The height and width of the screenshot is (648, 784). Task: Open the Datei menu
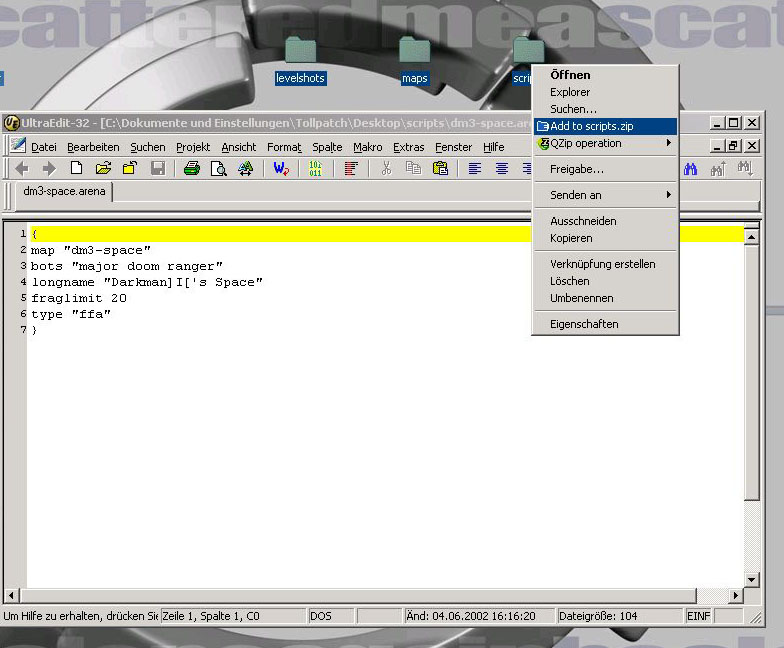pos(44,147)
